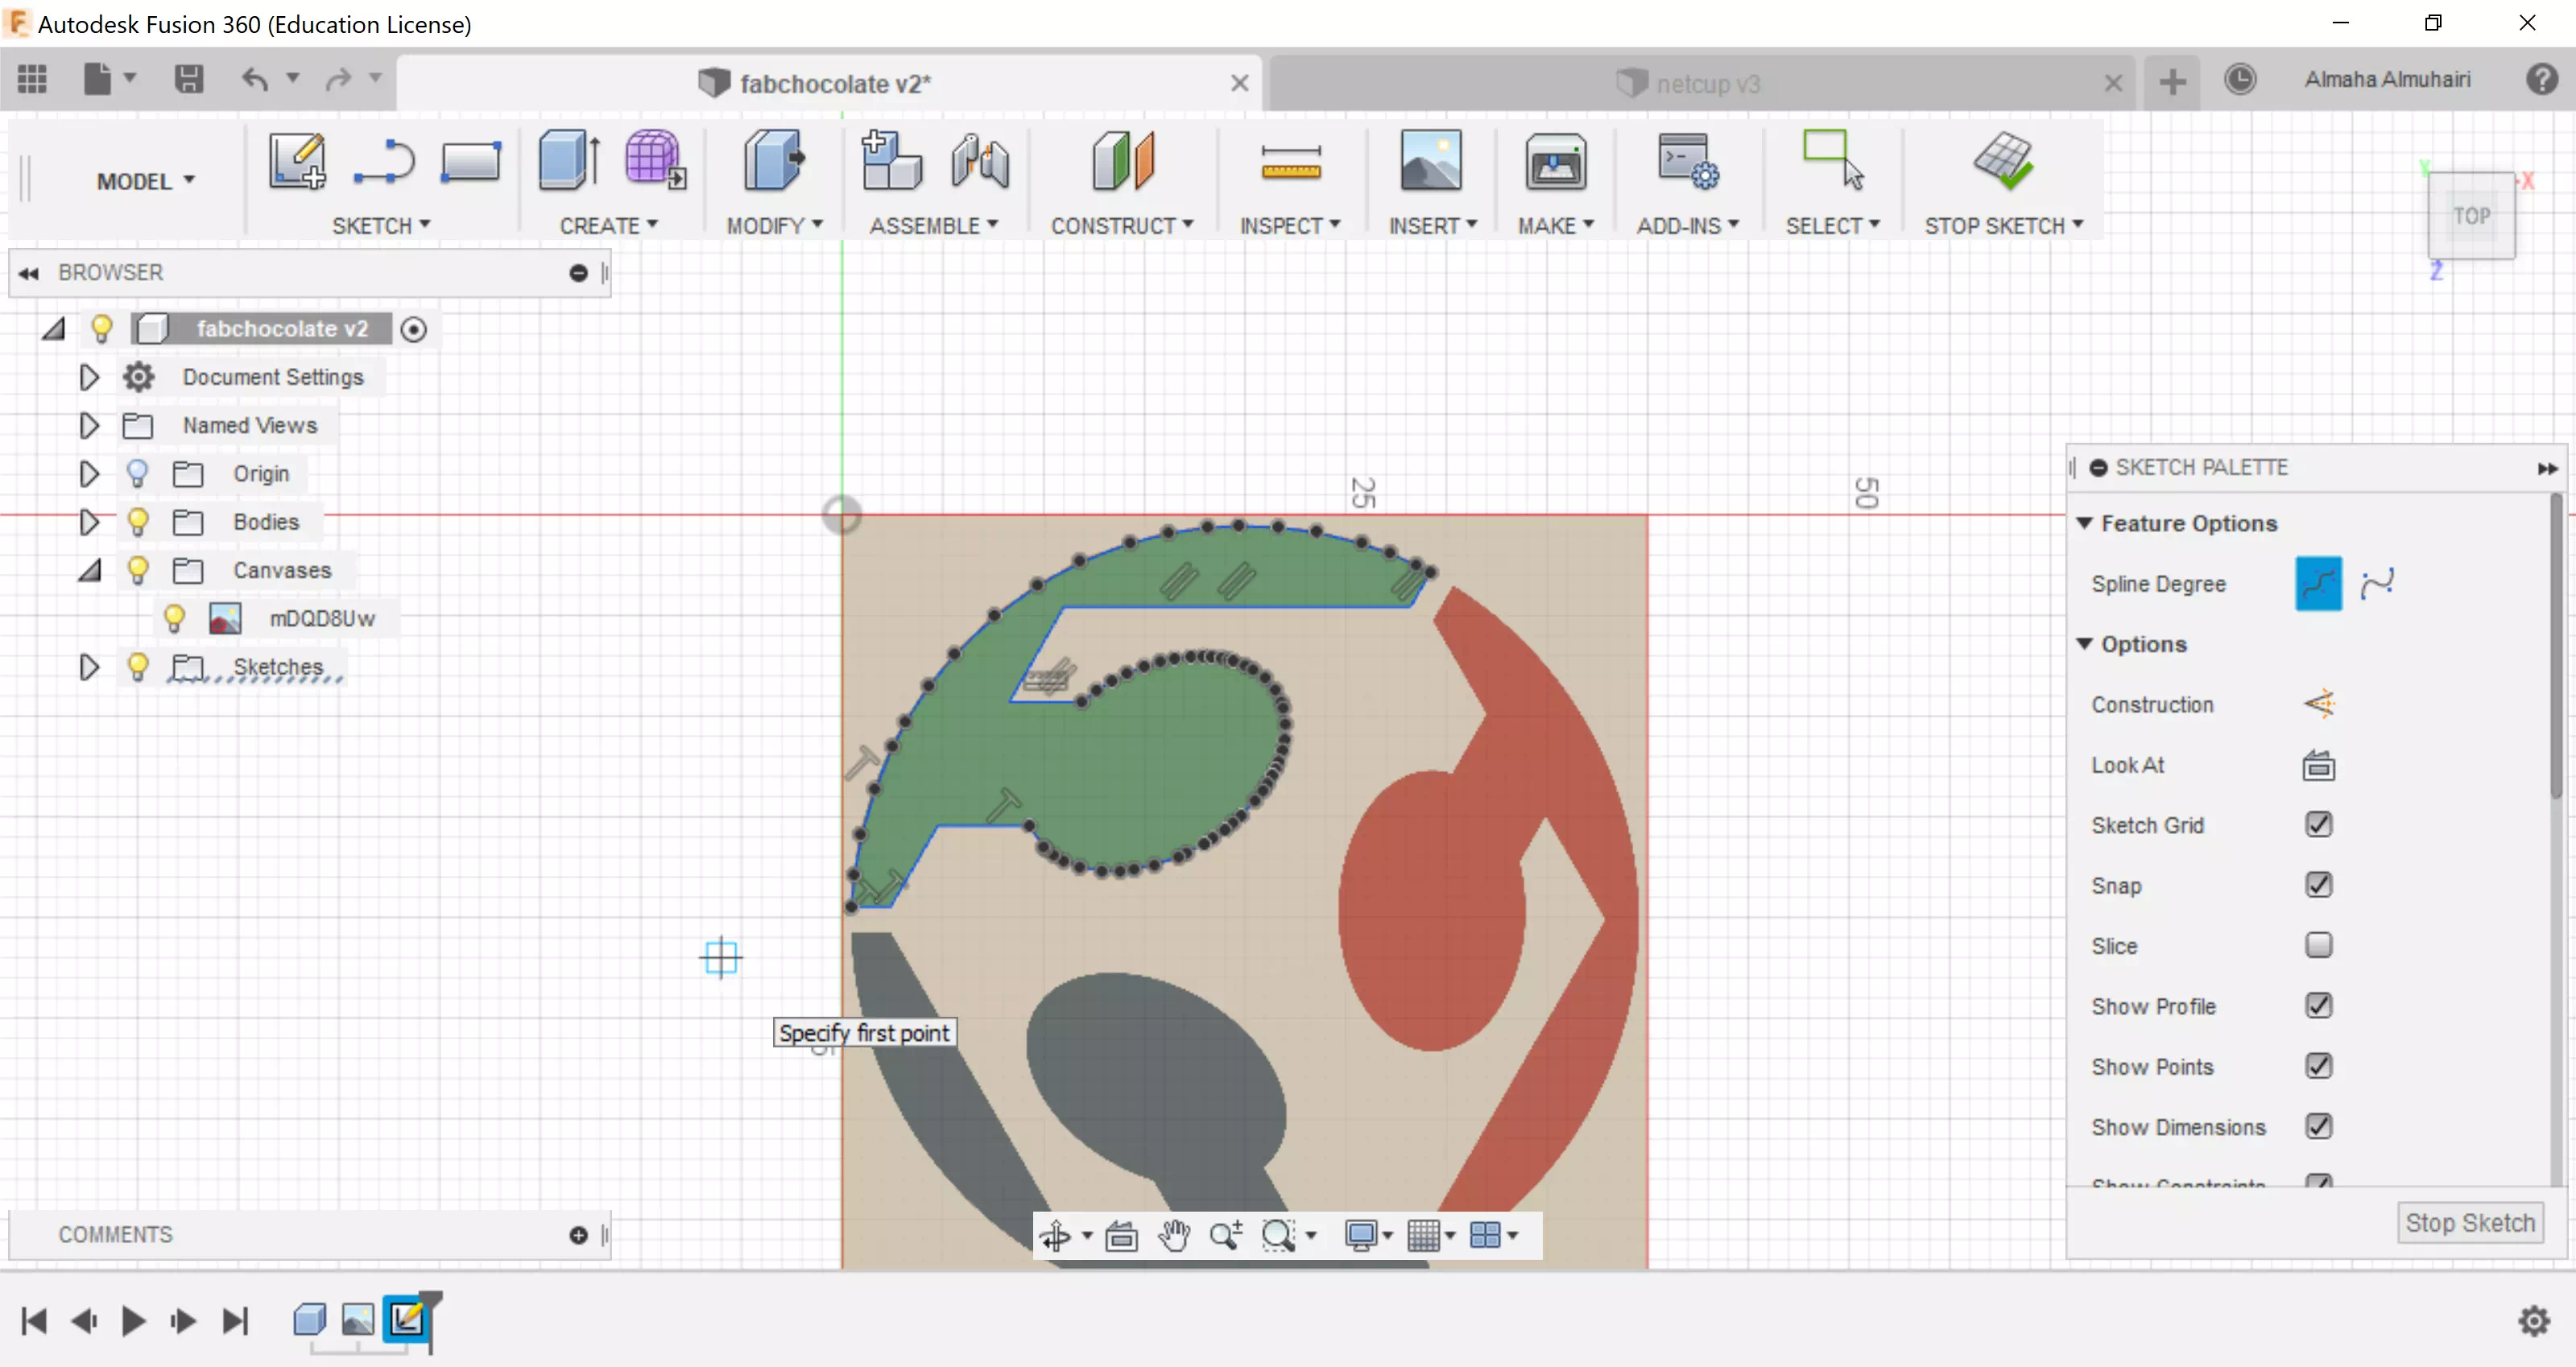
Task: Open the CONSTRUCT menu
Action: 1121,226
